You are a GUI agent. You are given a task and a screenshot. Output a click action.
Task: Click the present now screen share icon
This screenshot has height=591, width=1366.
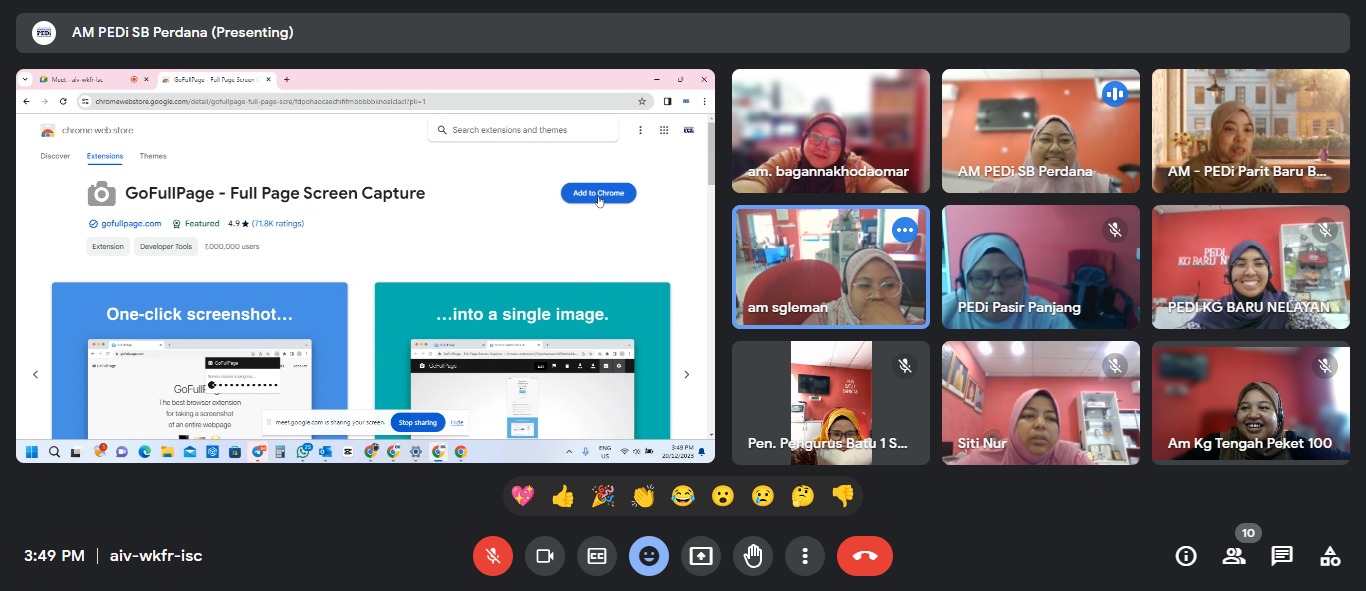(x=701, y=556)
